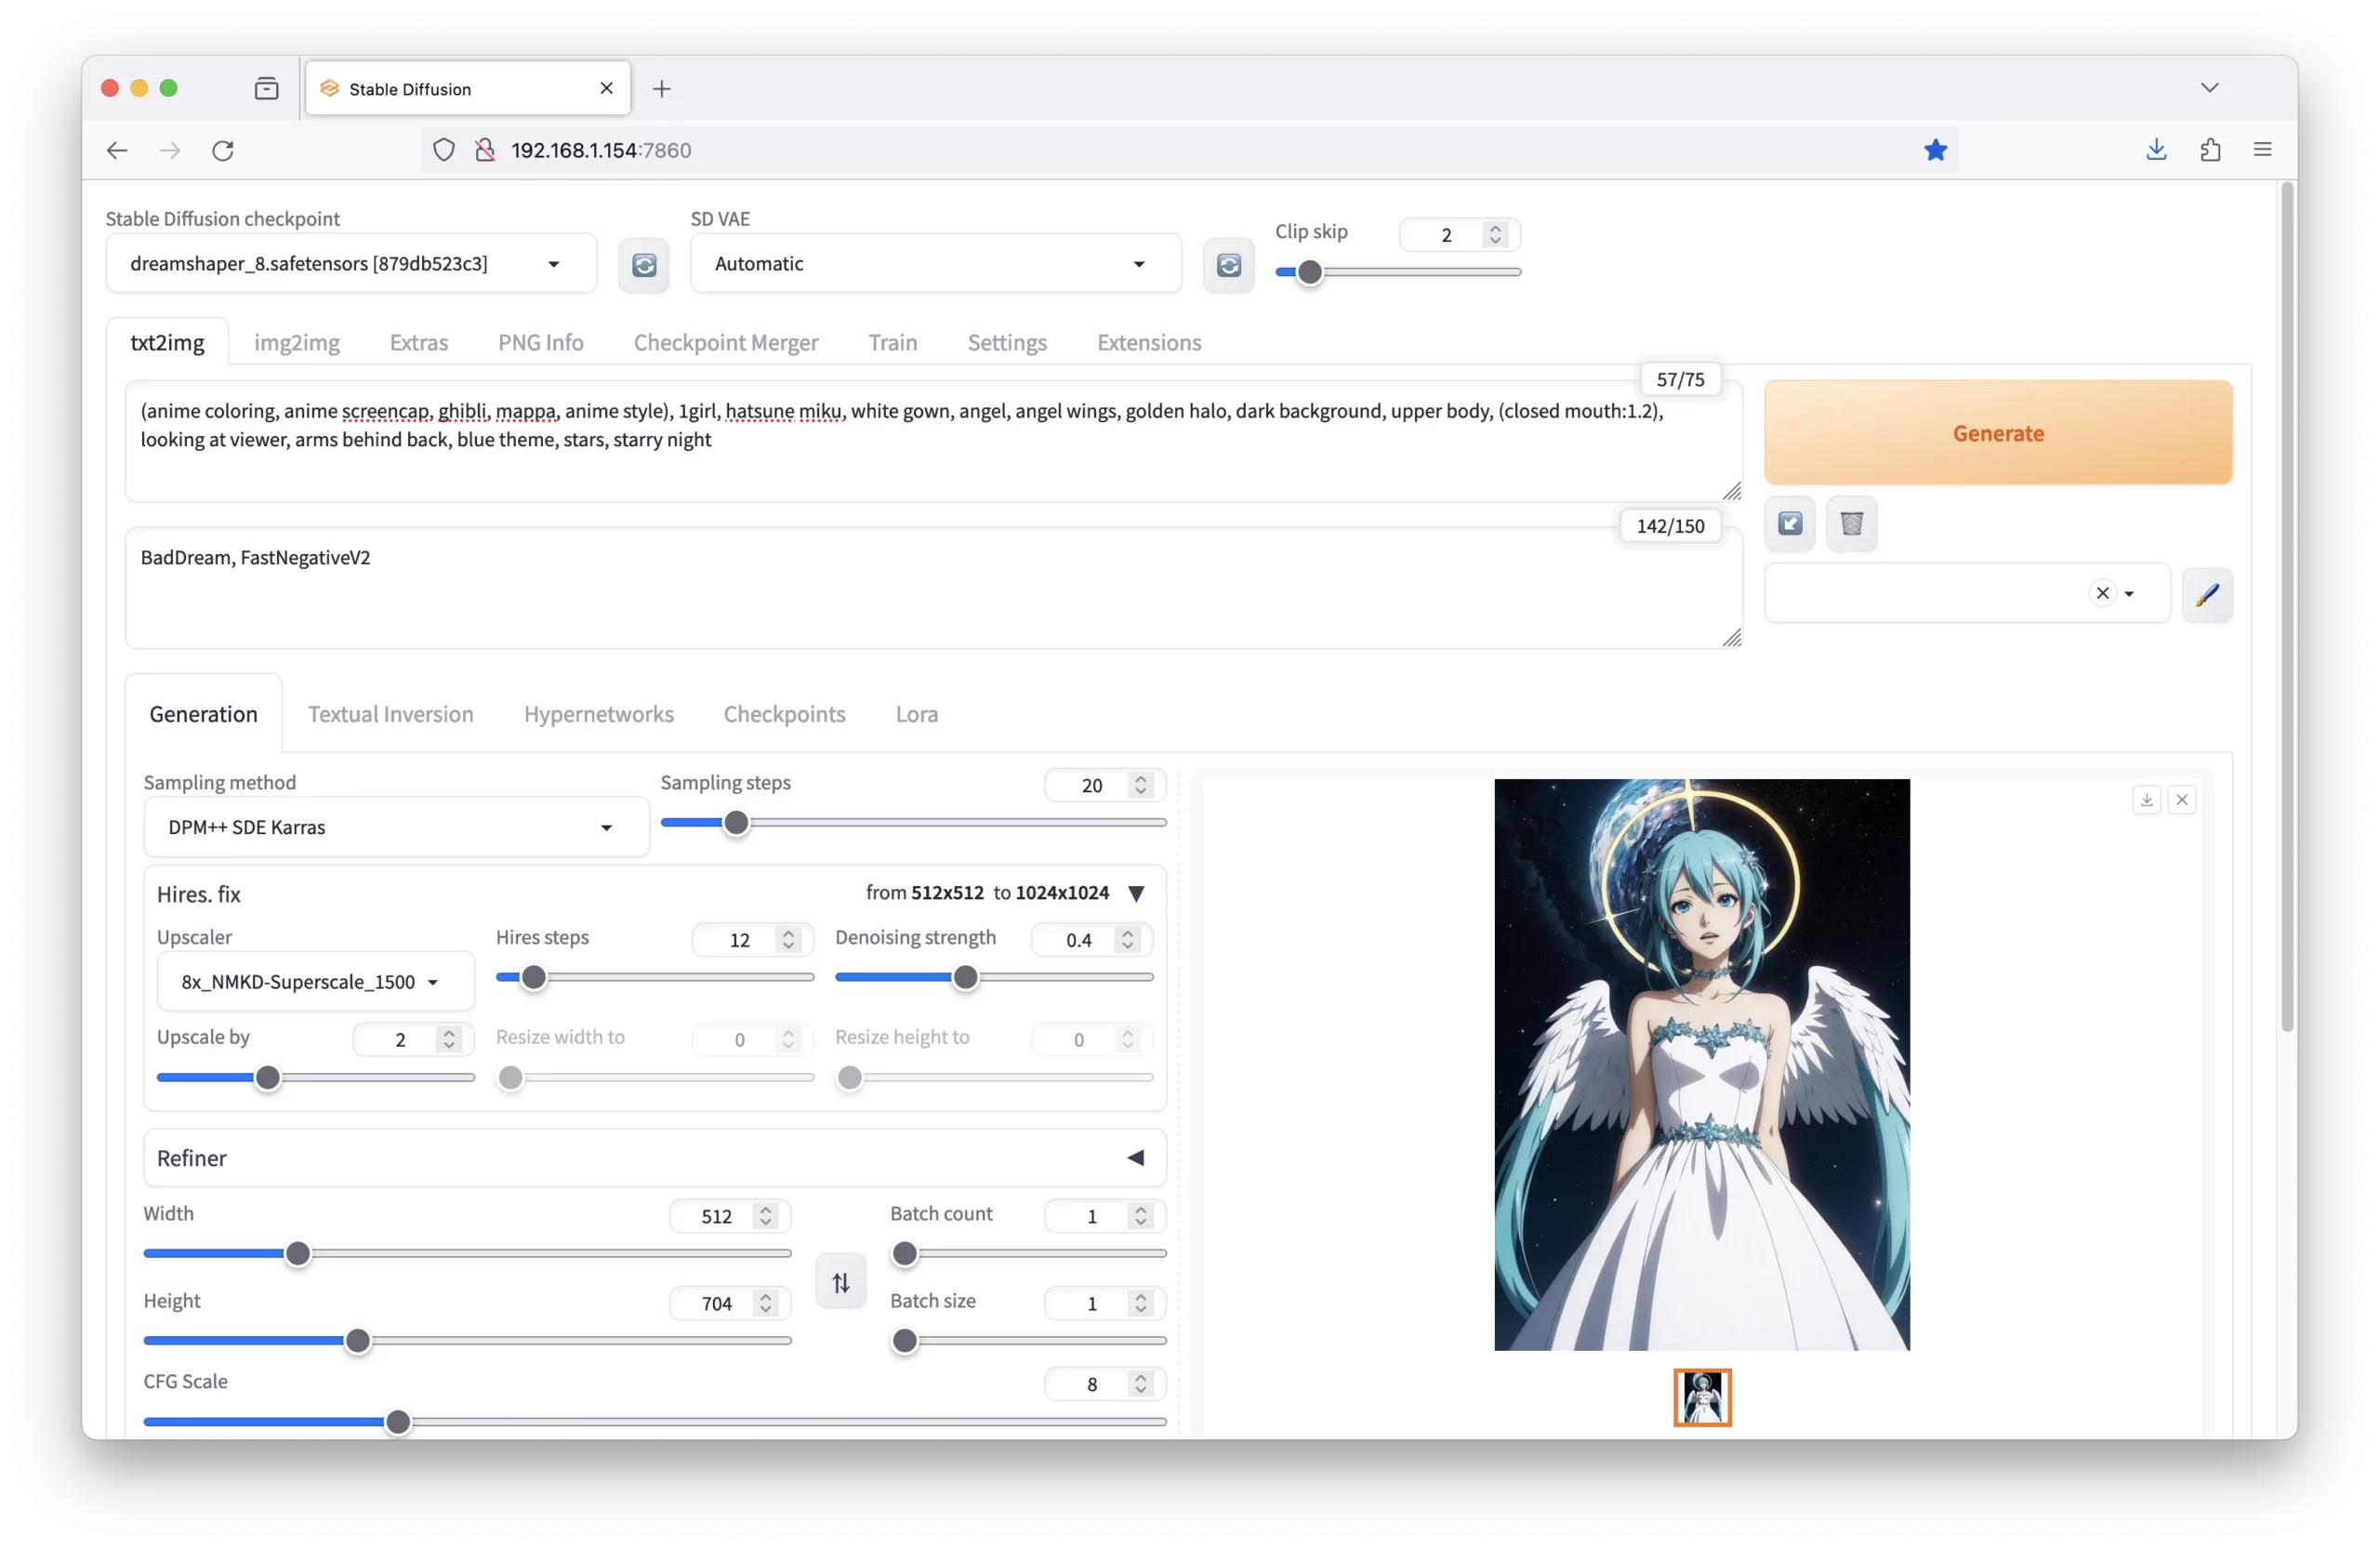Open browser extensions menu
Viewport: 2380px width, 1548px height.
click(2210, 150)
